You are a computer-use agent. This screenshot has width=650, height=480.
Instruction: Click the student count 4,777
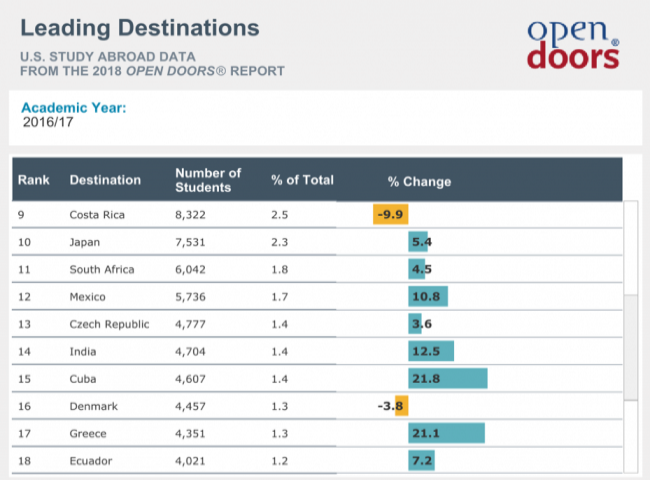point(190,324)
